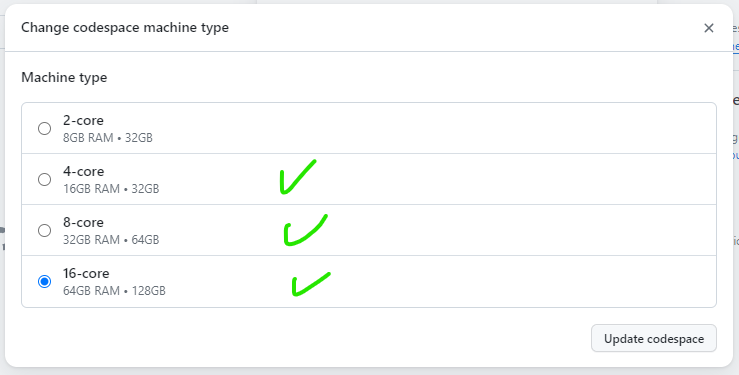
Task: Click the Update codespace button
Action: point(654,338)
